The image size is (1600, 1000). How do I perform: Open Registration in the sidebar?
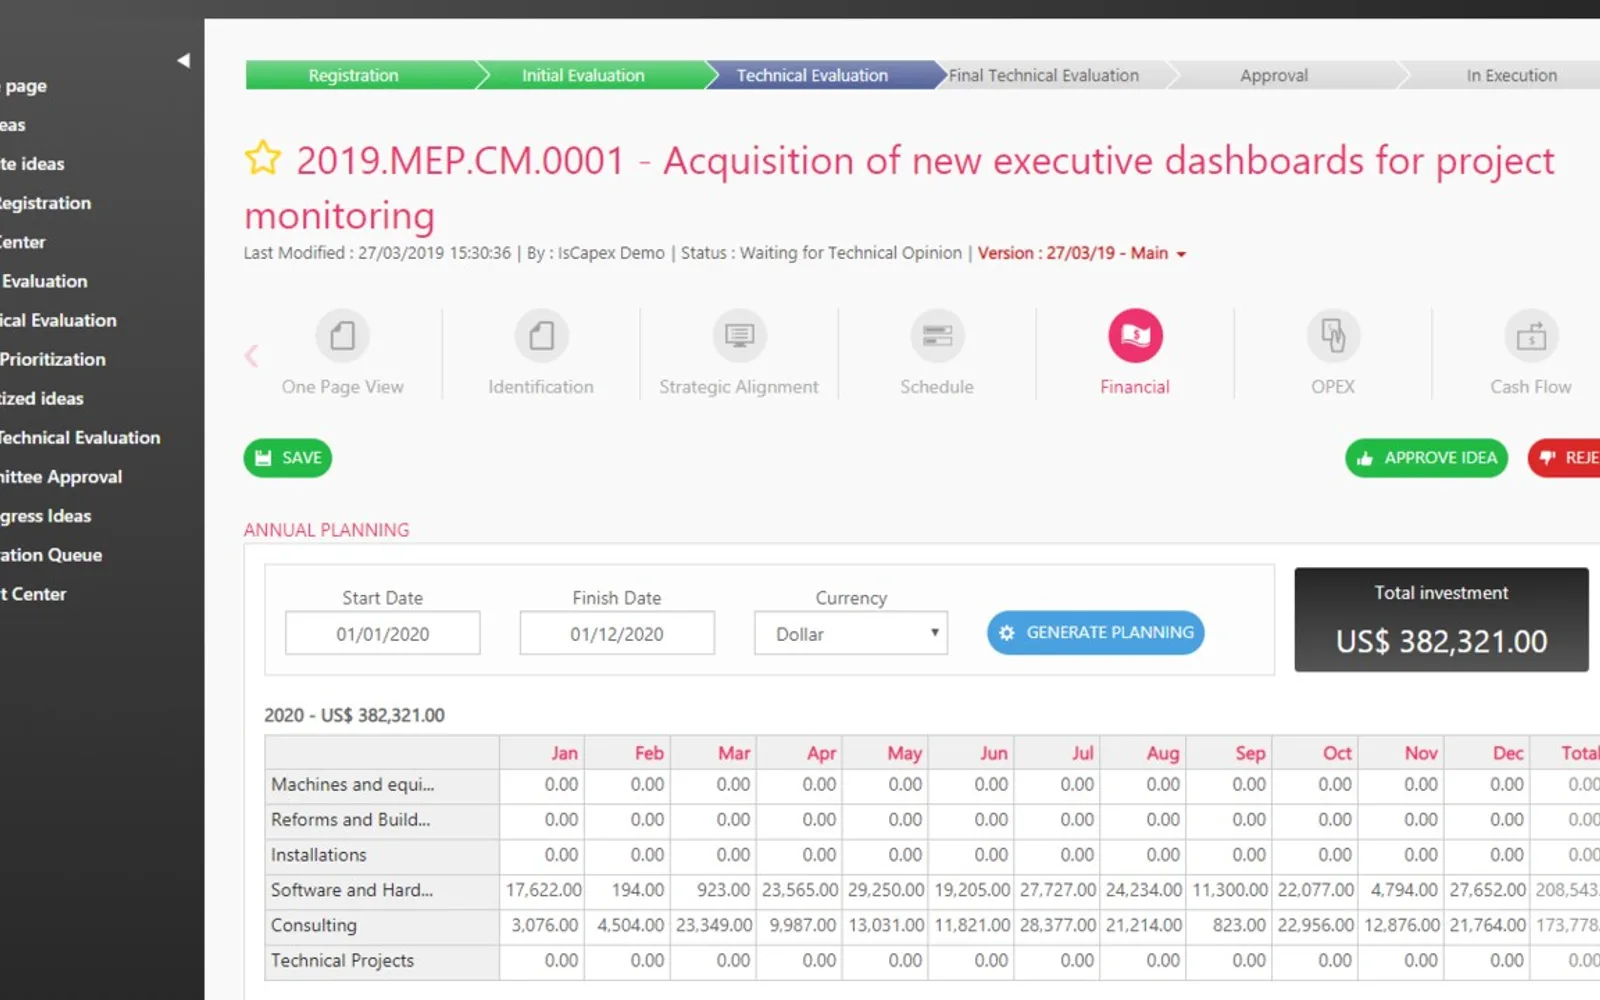tap(45, 203)
